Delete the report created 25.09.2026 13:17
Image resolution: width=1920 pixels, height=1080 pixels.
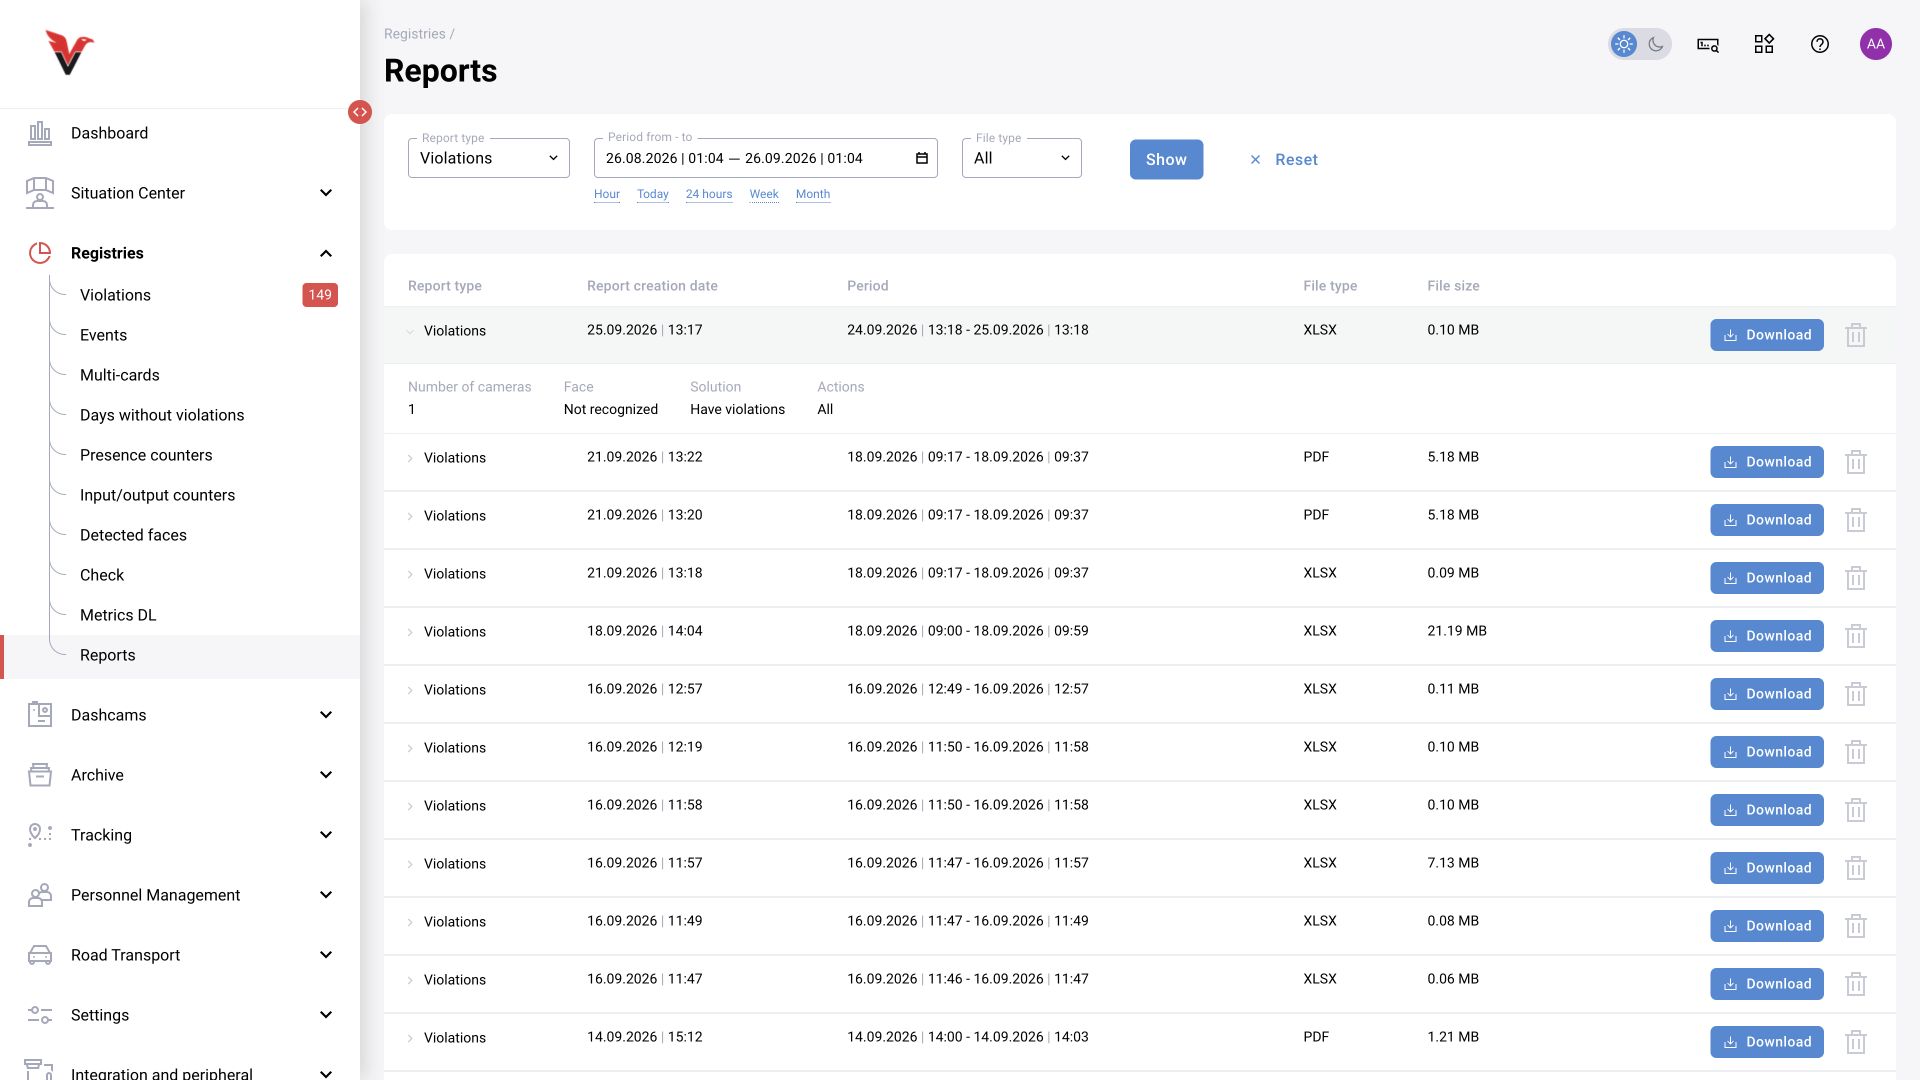pos(1856,335)
